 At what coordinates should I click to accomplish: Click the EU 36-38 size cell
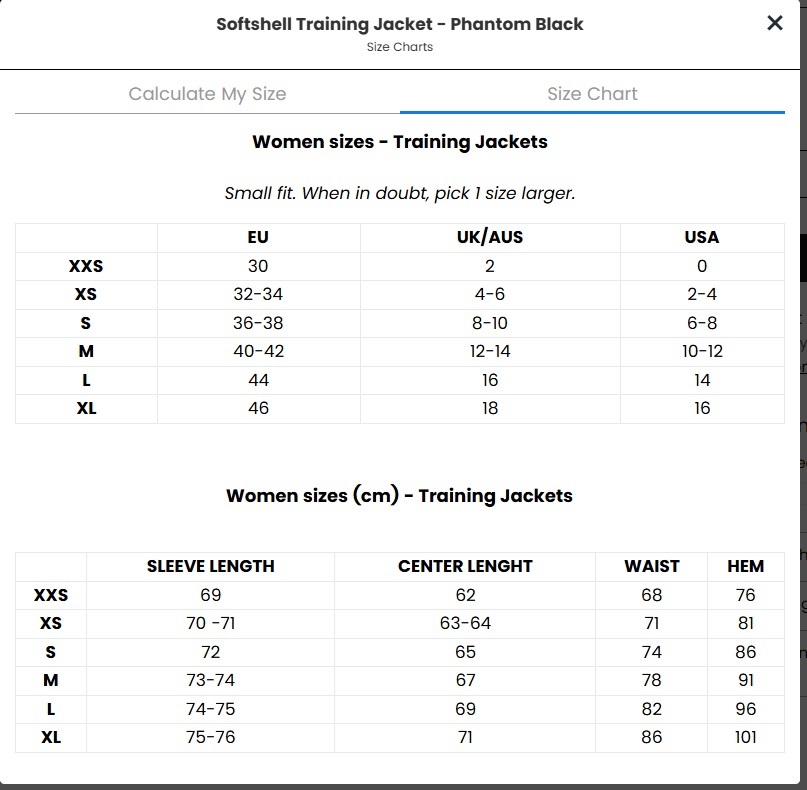click(258, 323)
